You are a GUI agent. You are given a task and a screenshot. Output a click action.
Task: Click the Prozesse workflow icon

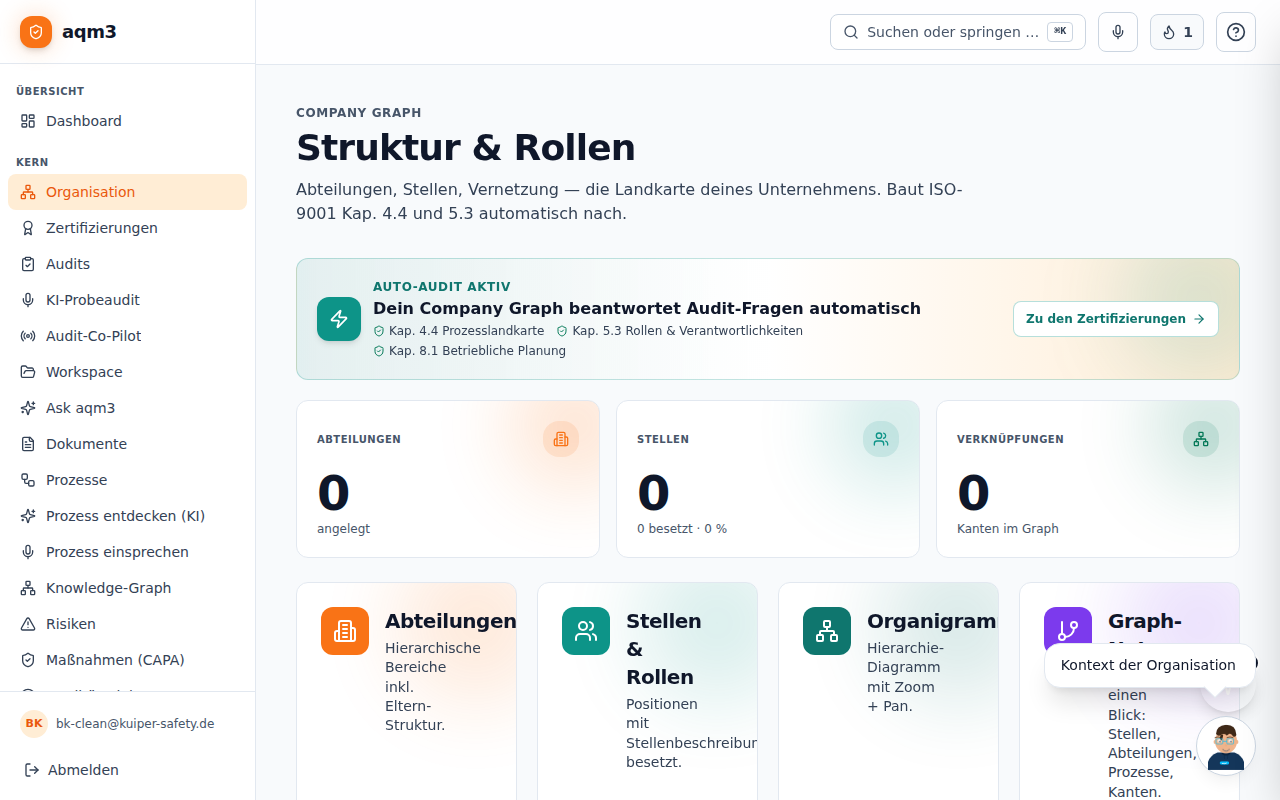pyautogui.click(x=28, y=480)
